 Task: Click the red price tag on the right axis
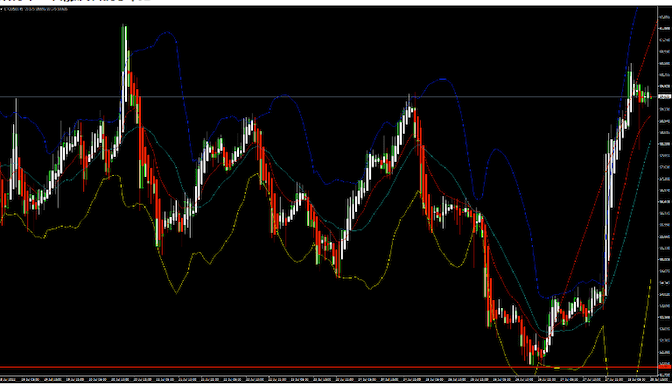point(664,367)
